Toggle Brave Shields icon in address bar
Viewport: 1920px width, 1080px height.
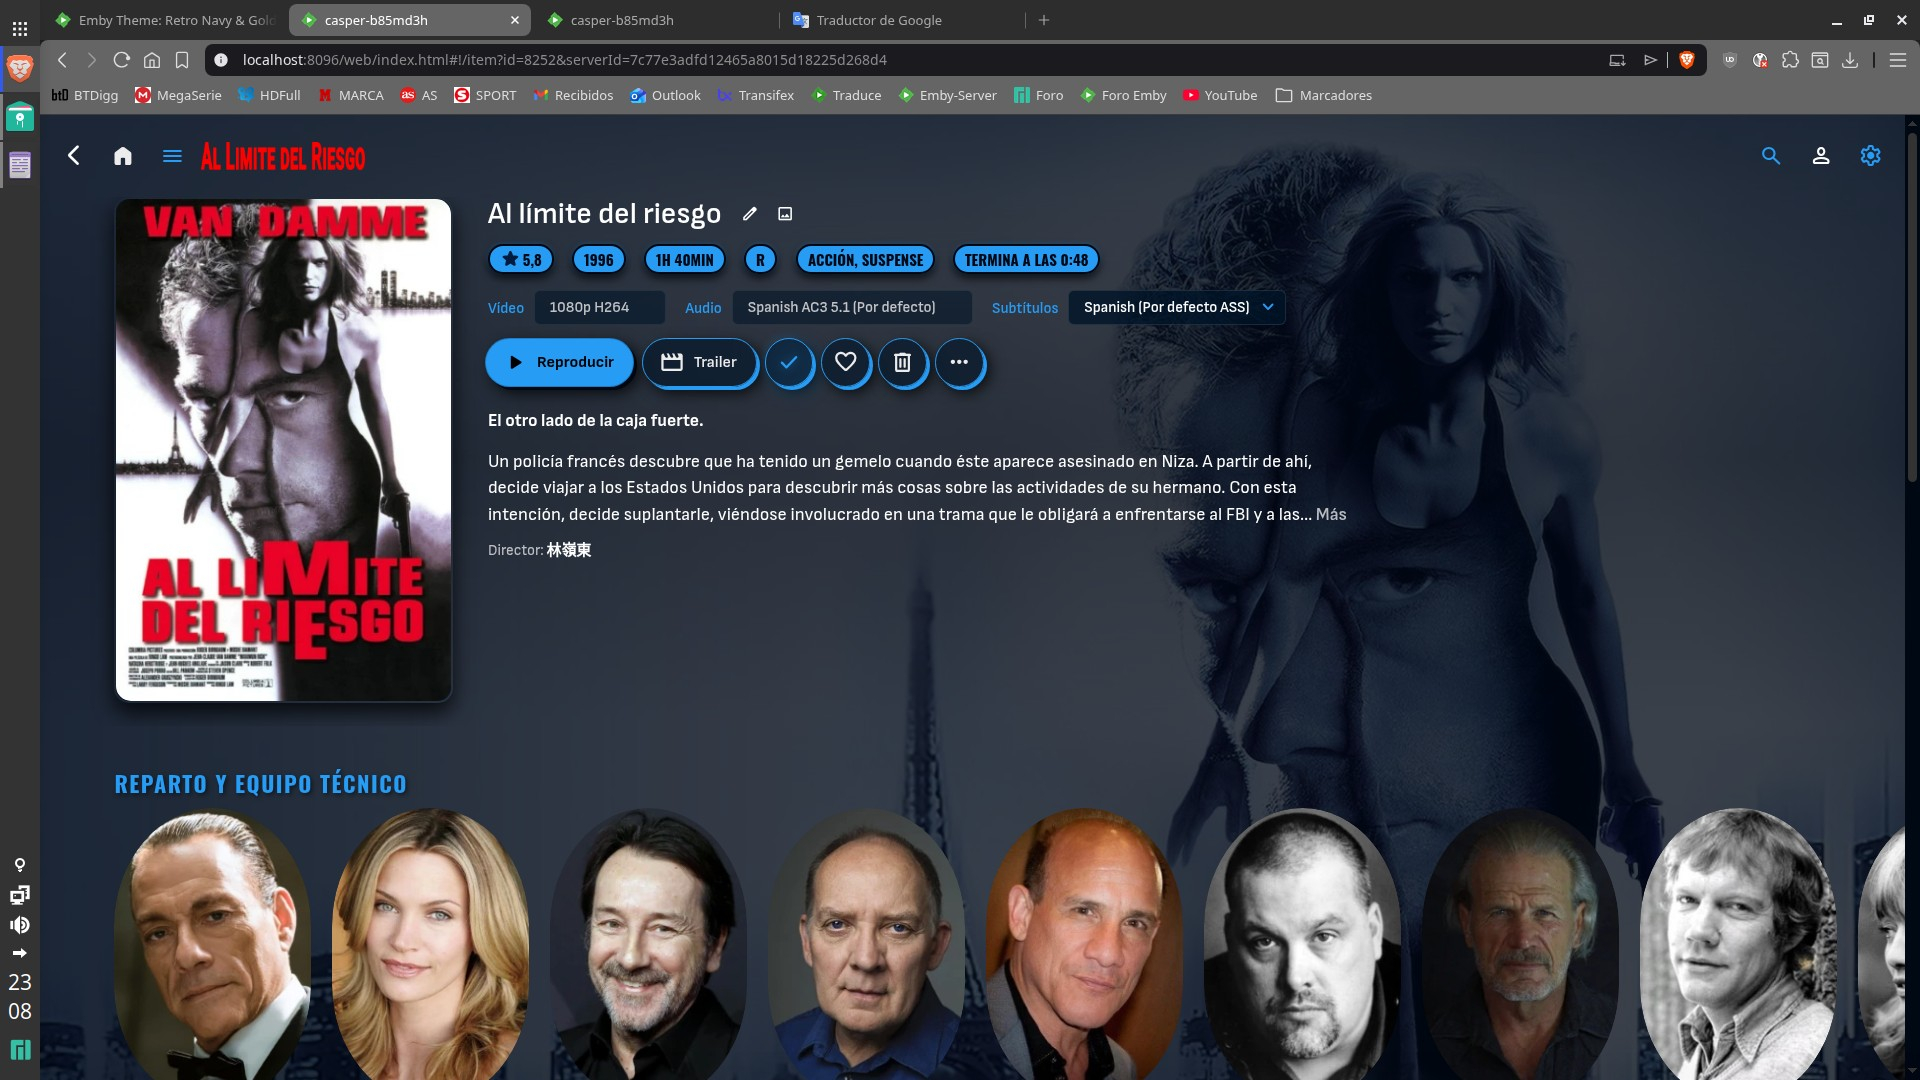coord(1686,60)
